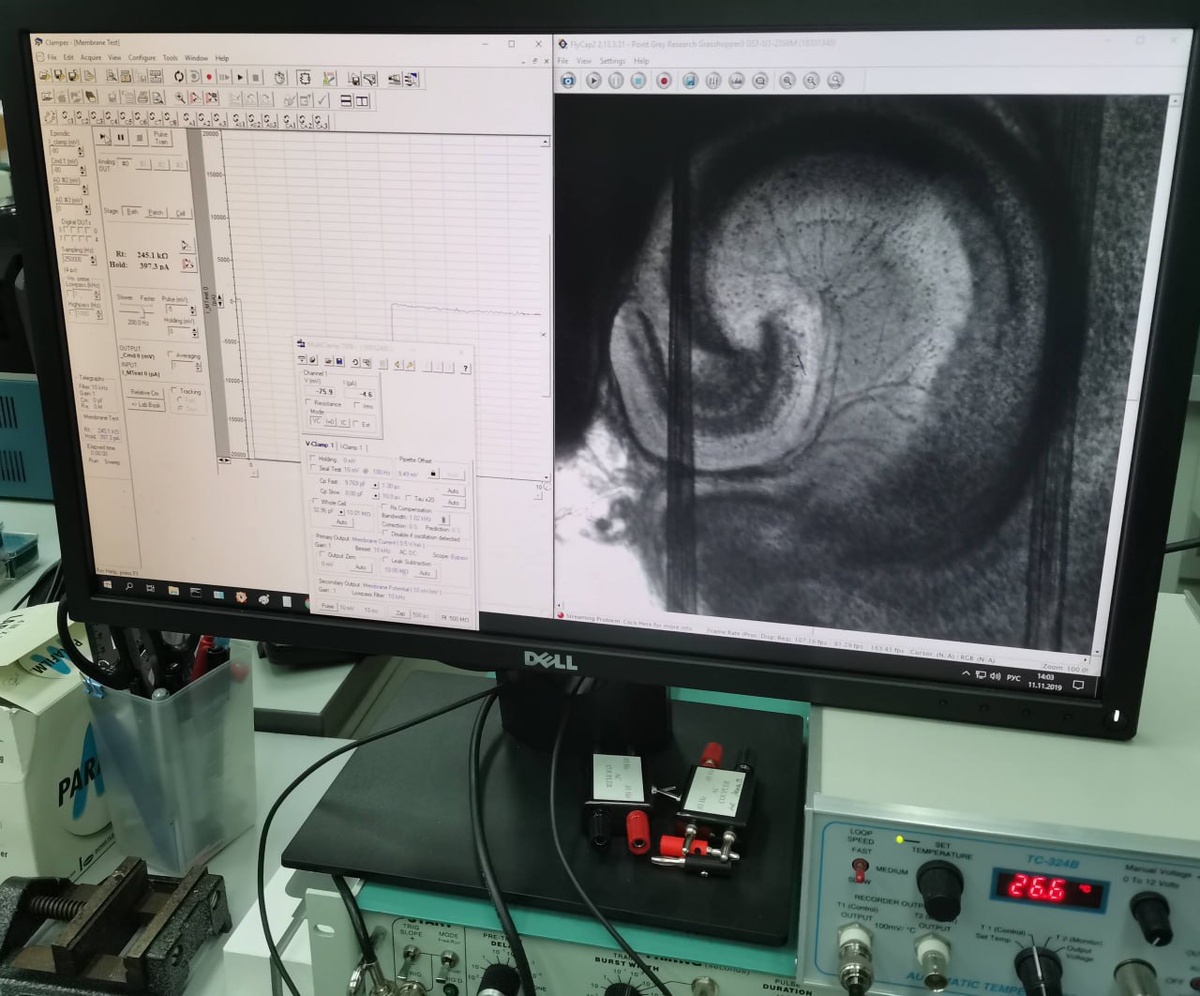The height and width of the screenshot is (996, 1200).
Task: Open the Clampex Tools menu
Action: click(x=170, y=58)
